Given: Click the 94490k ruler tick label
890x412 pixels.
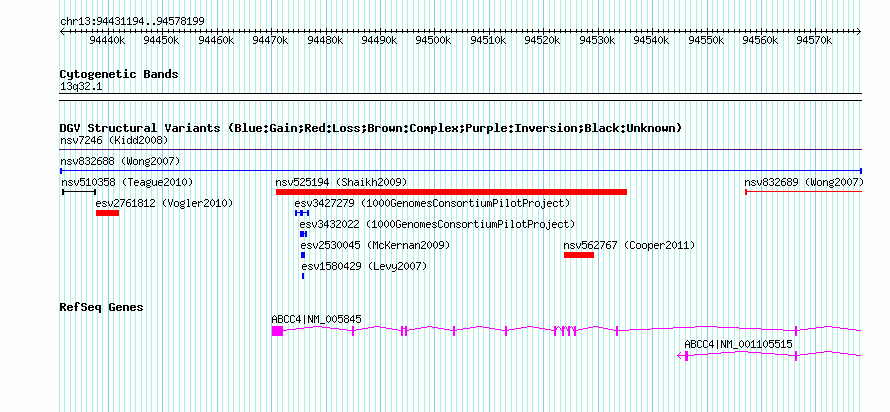Looking at the screenshot, I should click(380, 40).
